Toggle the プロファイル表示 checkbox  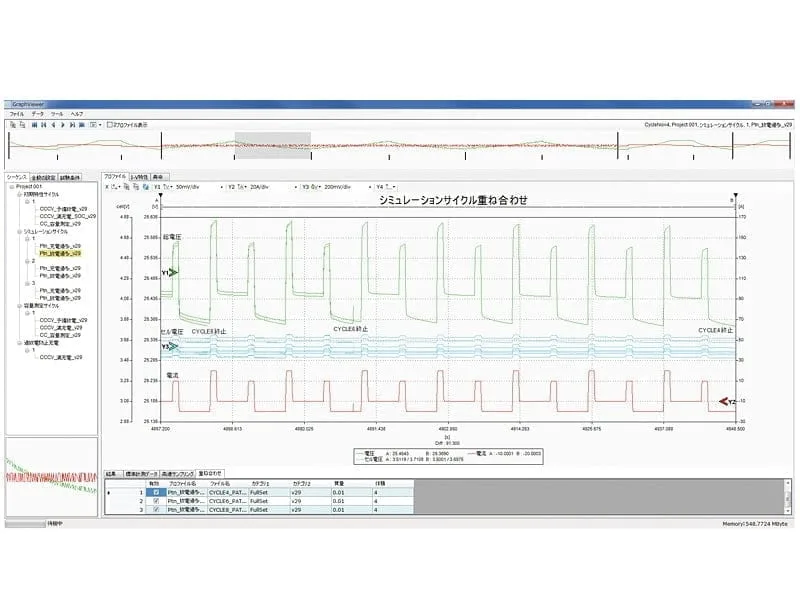click(110, 125)
